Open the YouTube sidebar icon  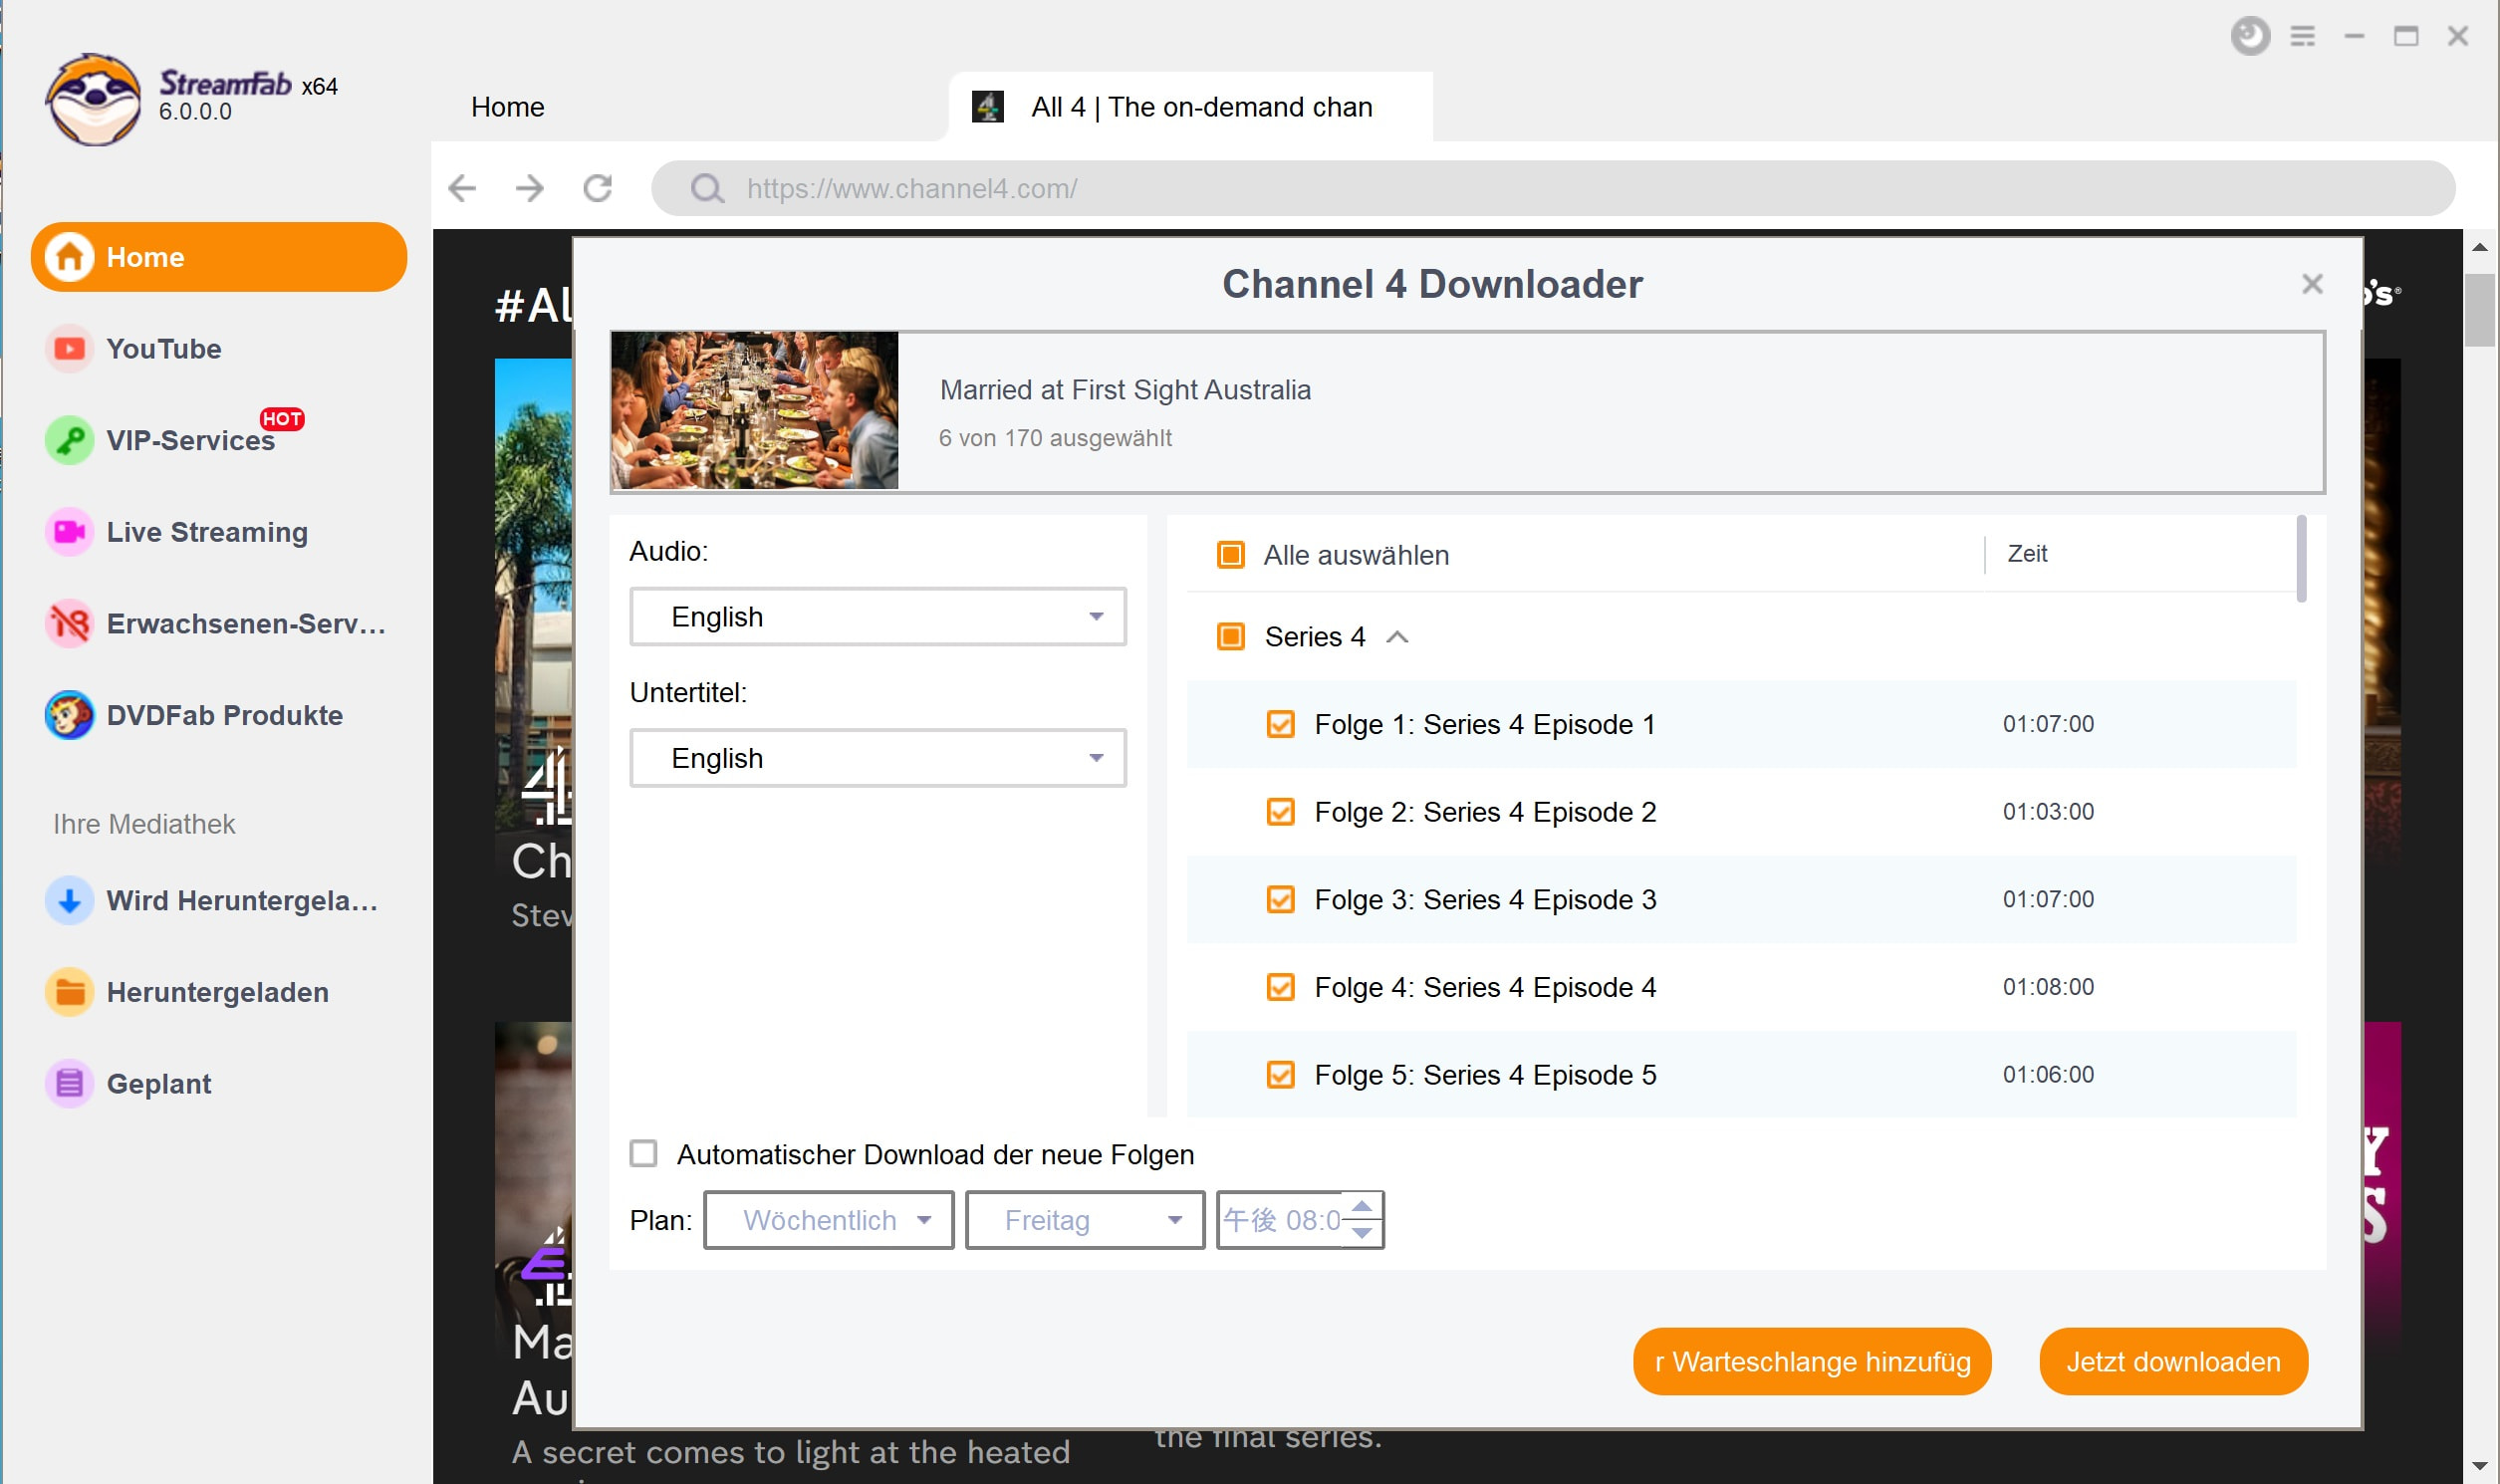coord(69,349)
